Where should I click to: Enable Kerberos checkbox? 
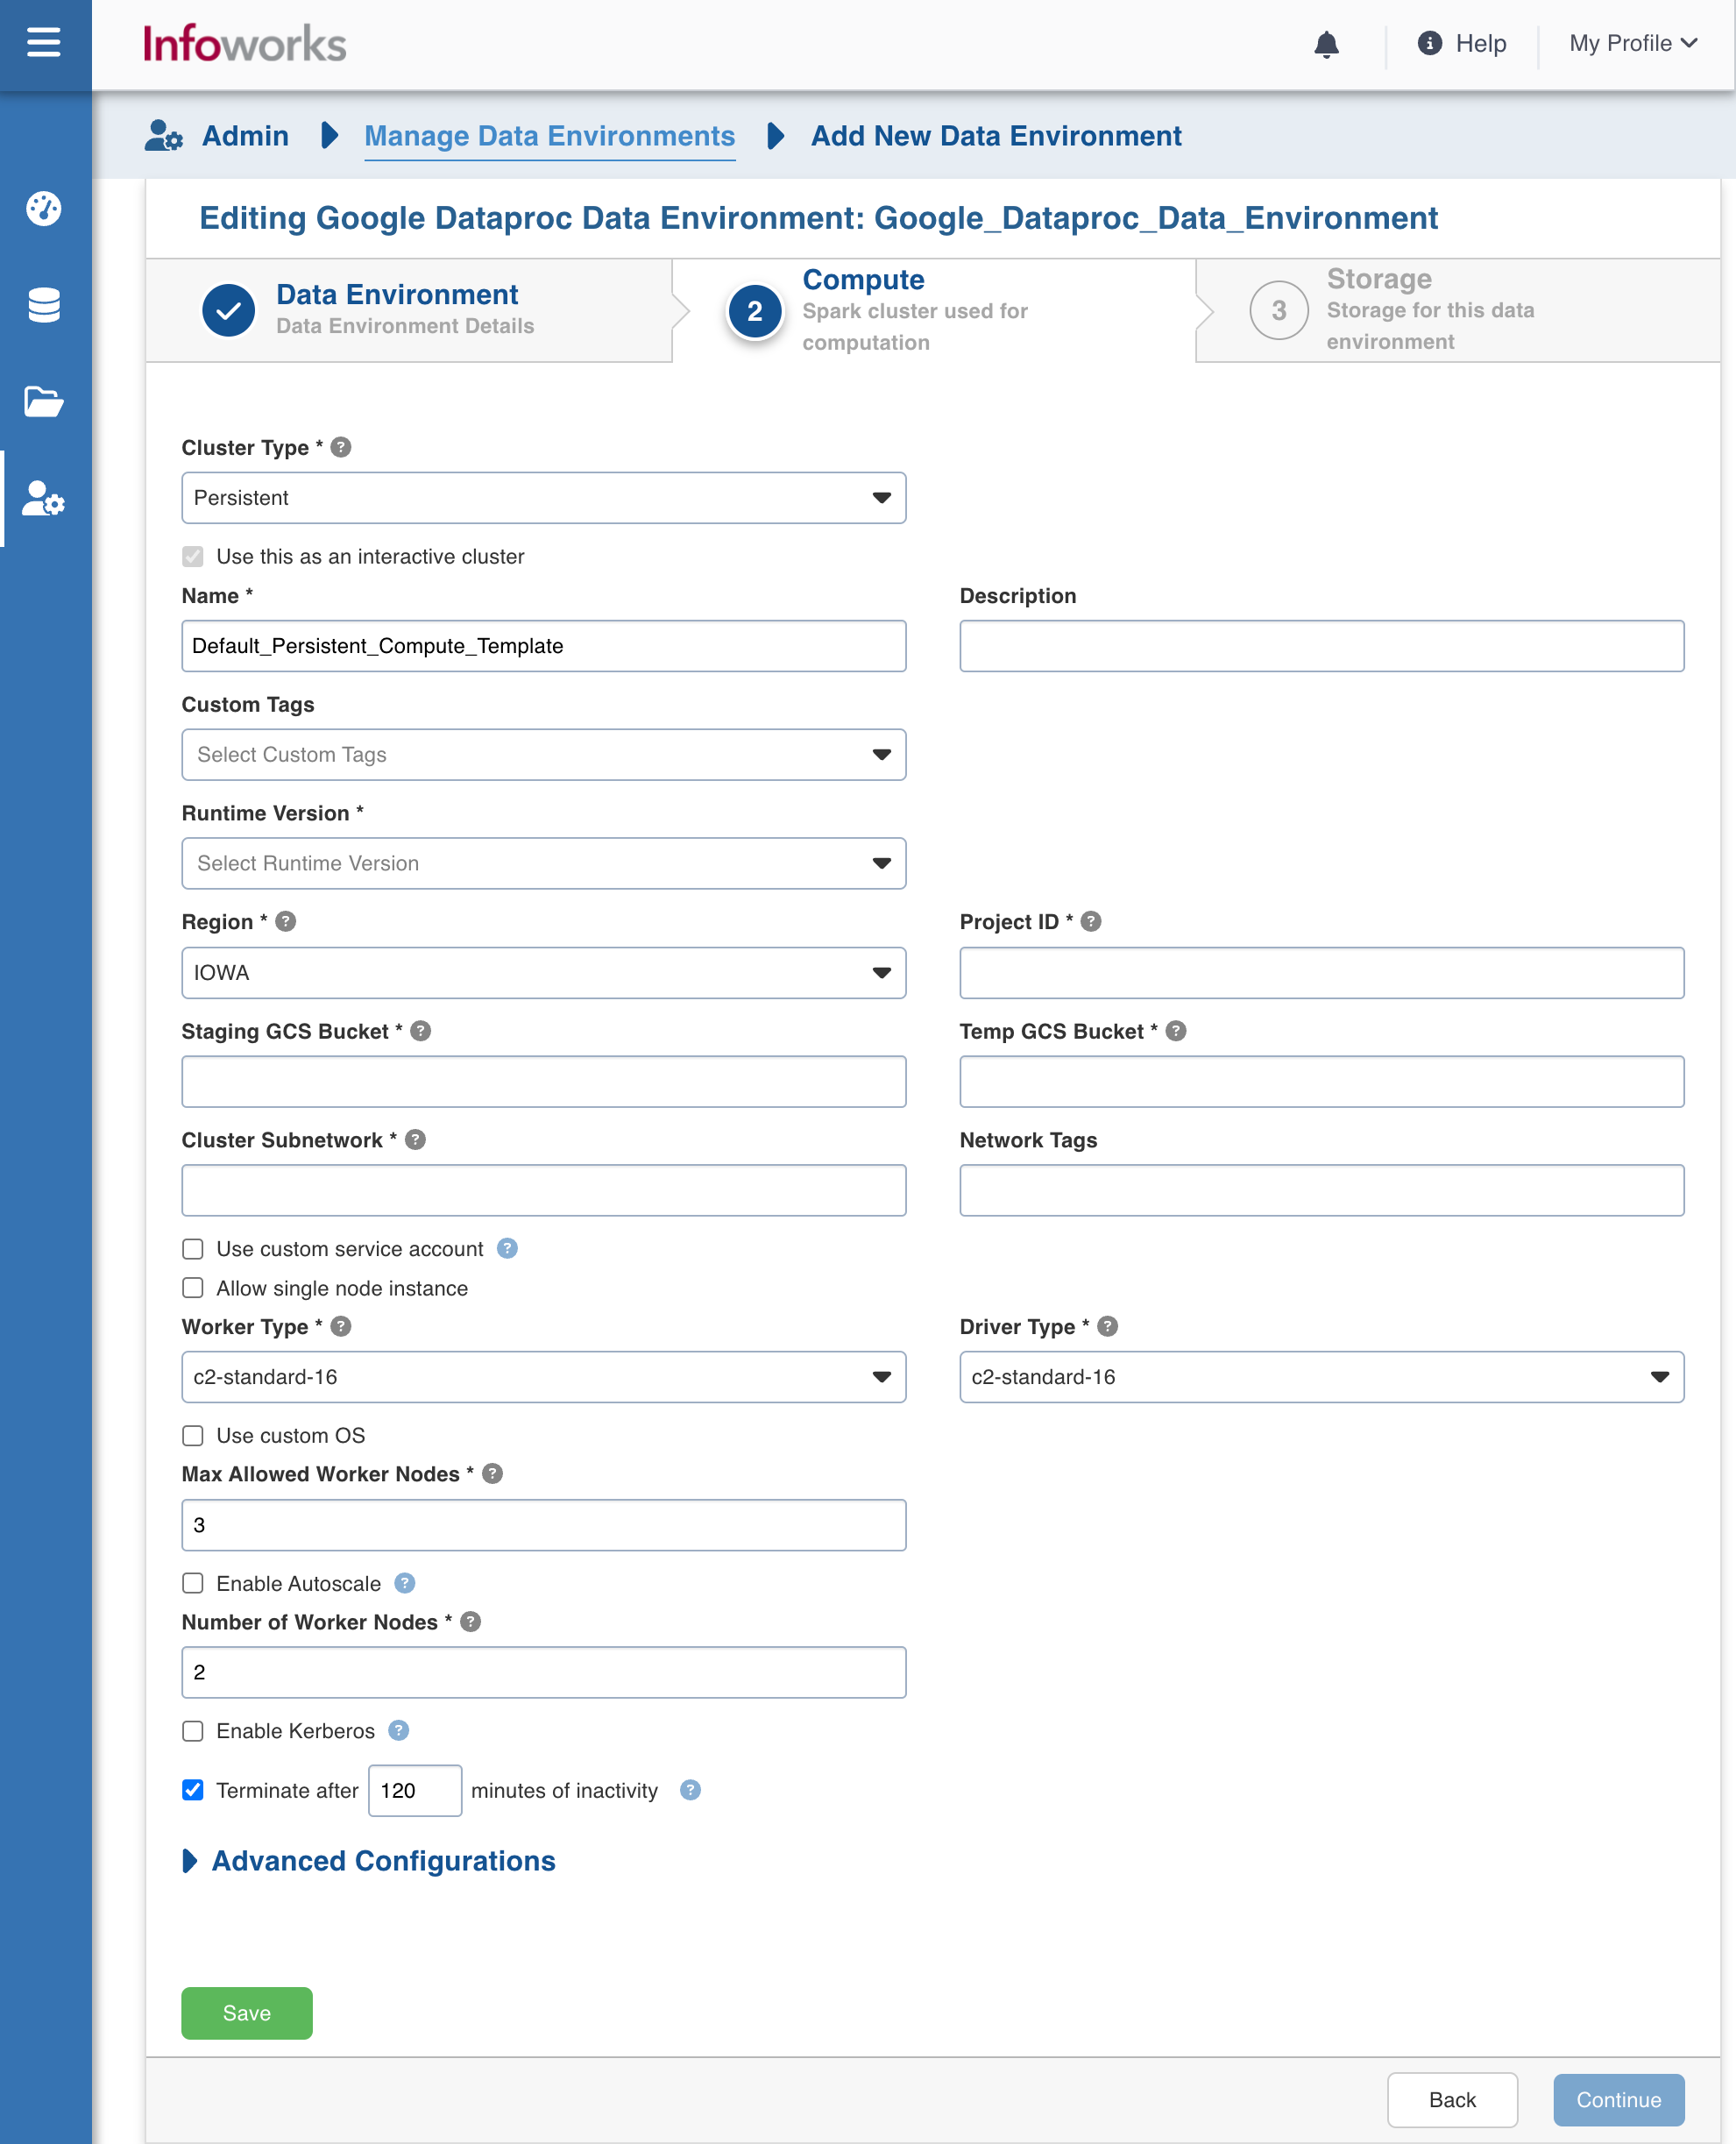coord(193,1731)
